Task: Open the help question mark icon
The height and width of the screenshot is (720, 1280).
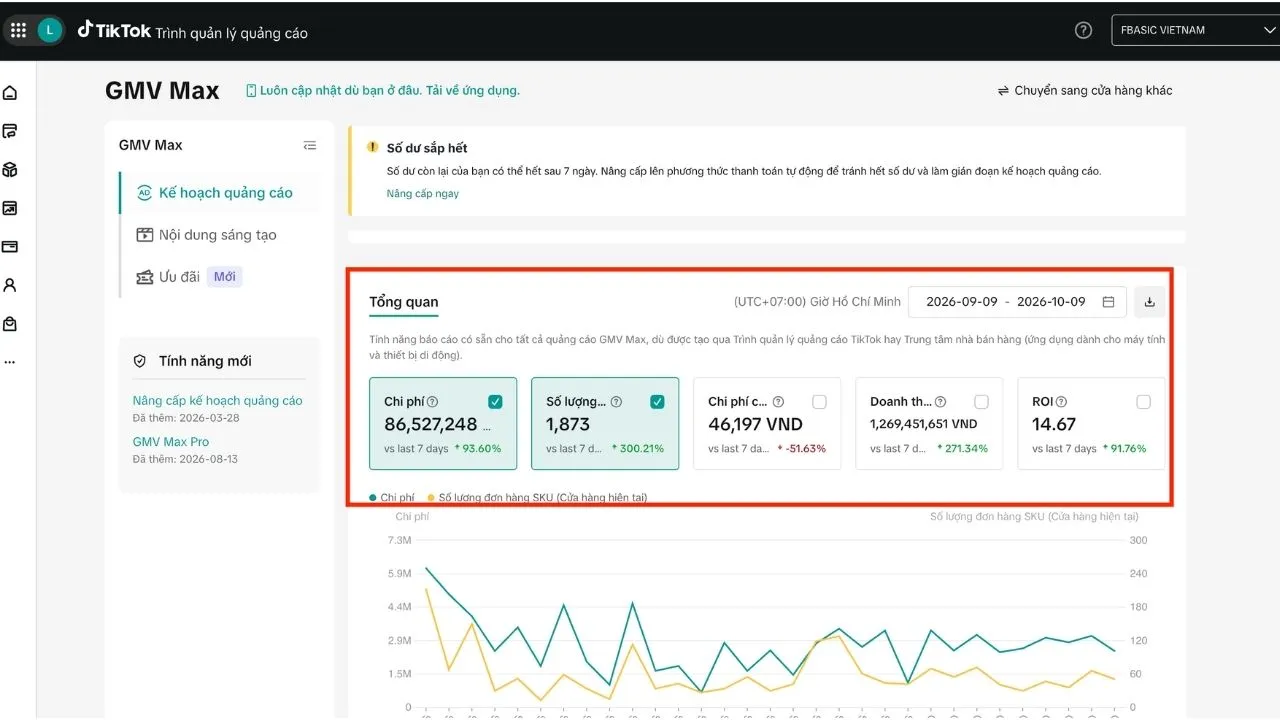Action: [1083, 30]
